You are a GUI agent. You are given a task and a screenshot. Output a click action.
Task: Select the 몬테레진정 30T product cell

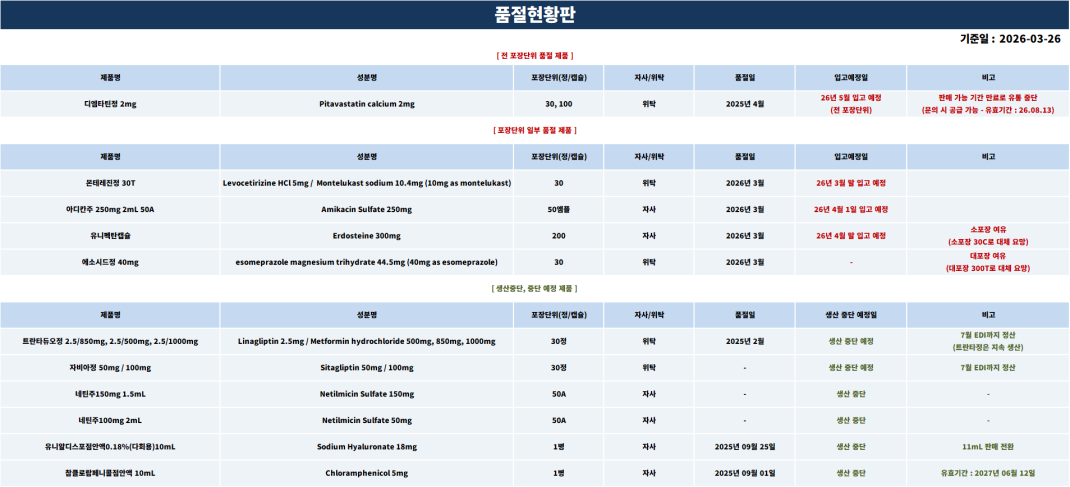[110, 183]
